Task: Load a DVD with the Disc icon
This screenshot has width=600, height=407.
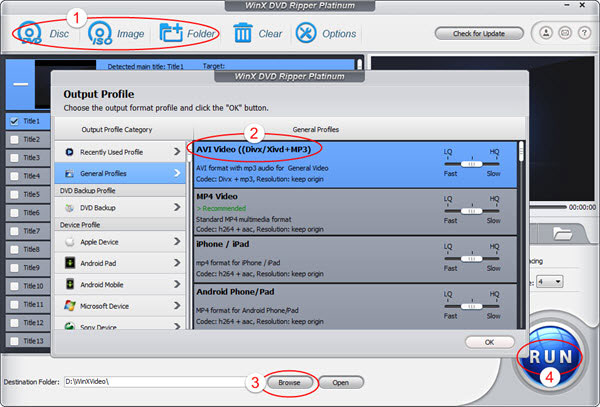Action: [30, 33]
